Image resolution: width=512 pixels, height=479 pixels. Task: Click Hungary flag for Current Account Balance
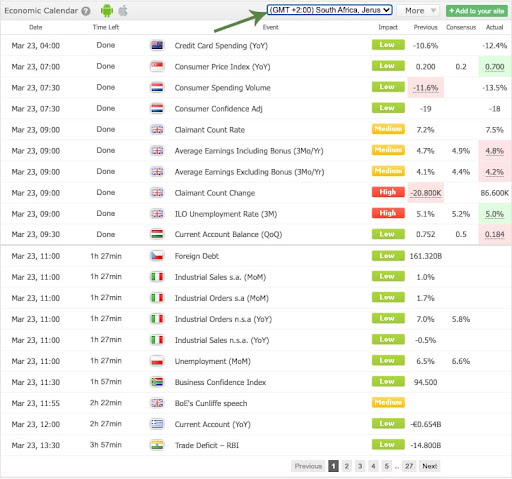[157, 234]
